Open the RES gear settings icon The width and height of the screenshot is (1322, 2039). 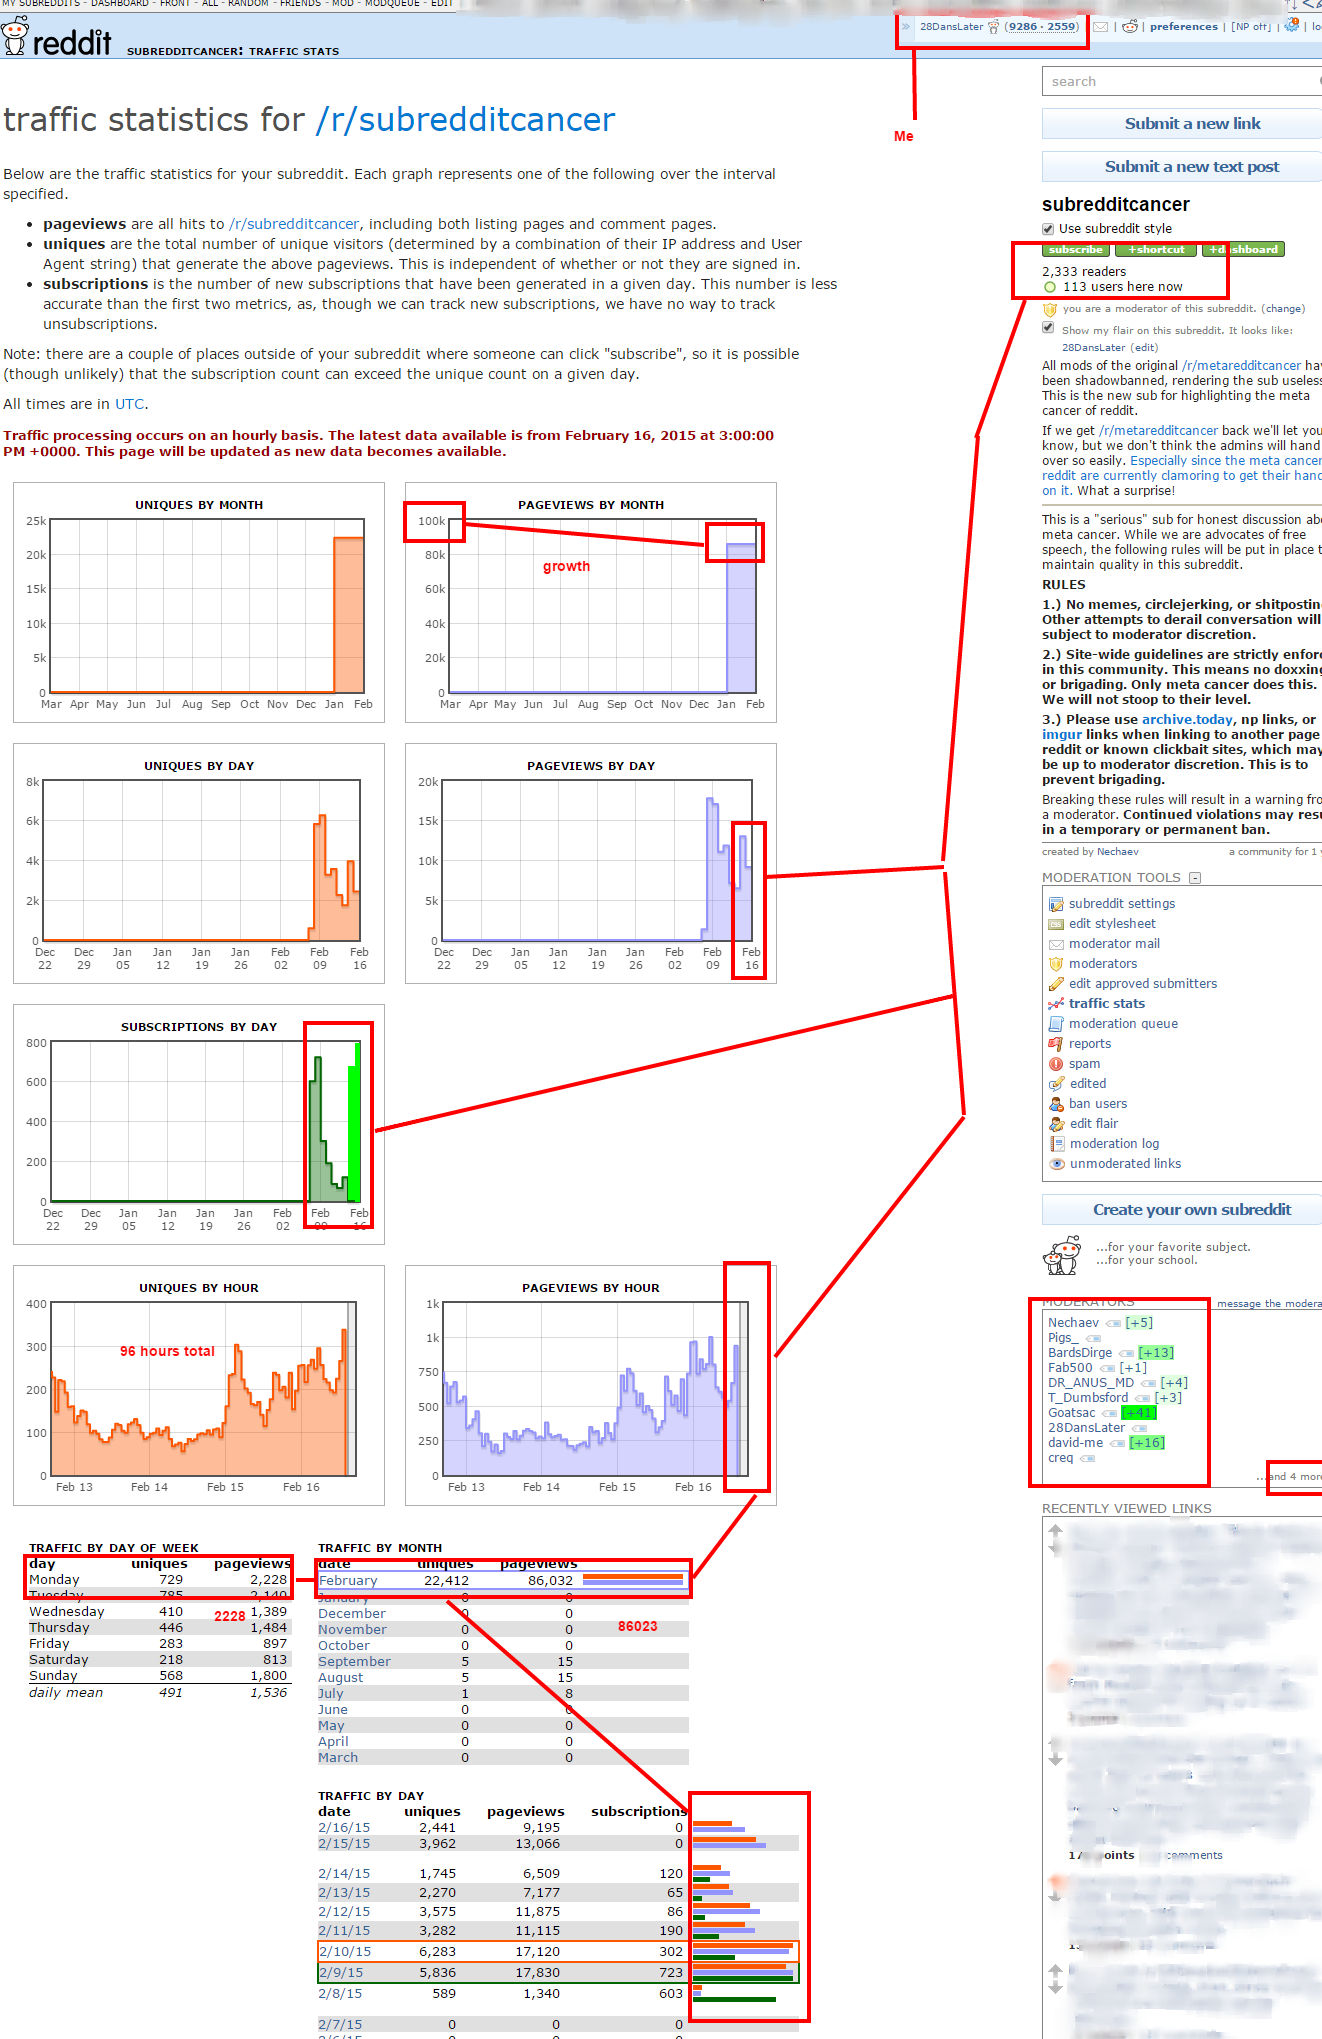click(1292, 25)
